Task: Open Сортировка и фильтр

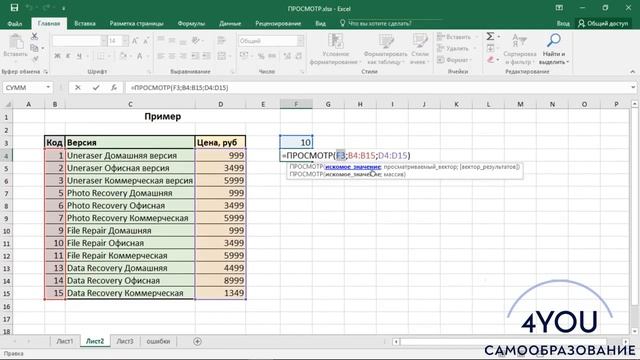Action: pos(520,49)
